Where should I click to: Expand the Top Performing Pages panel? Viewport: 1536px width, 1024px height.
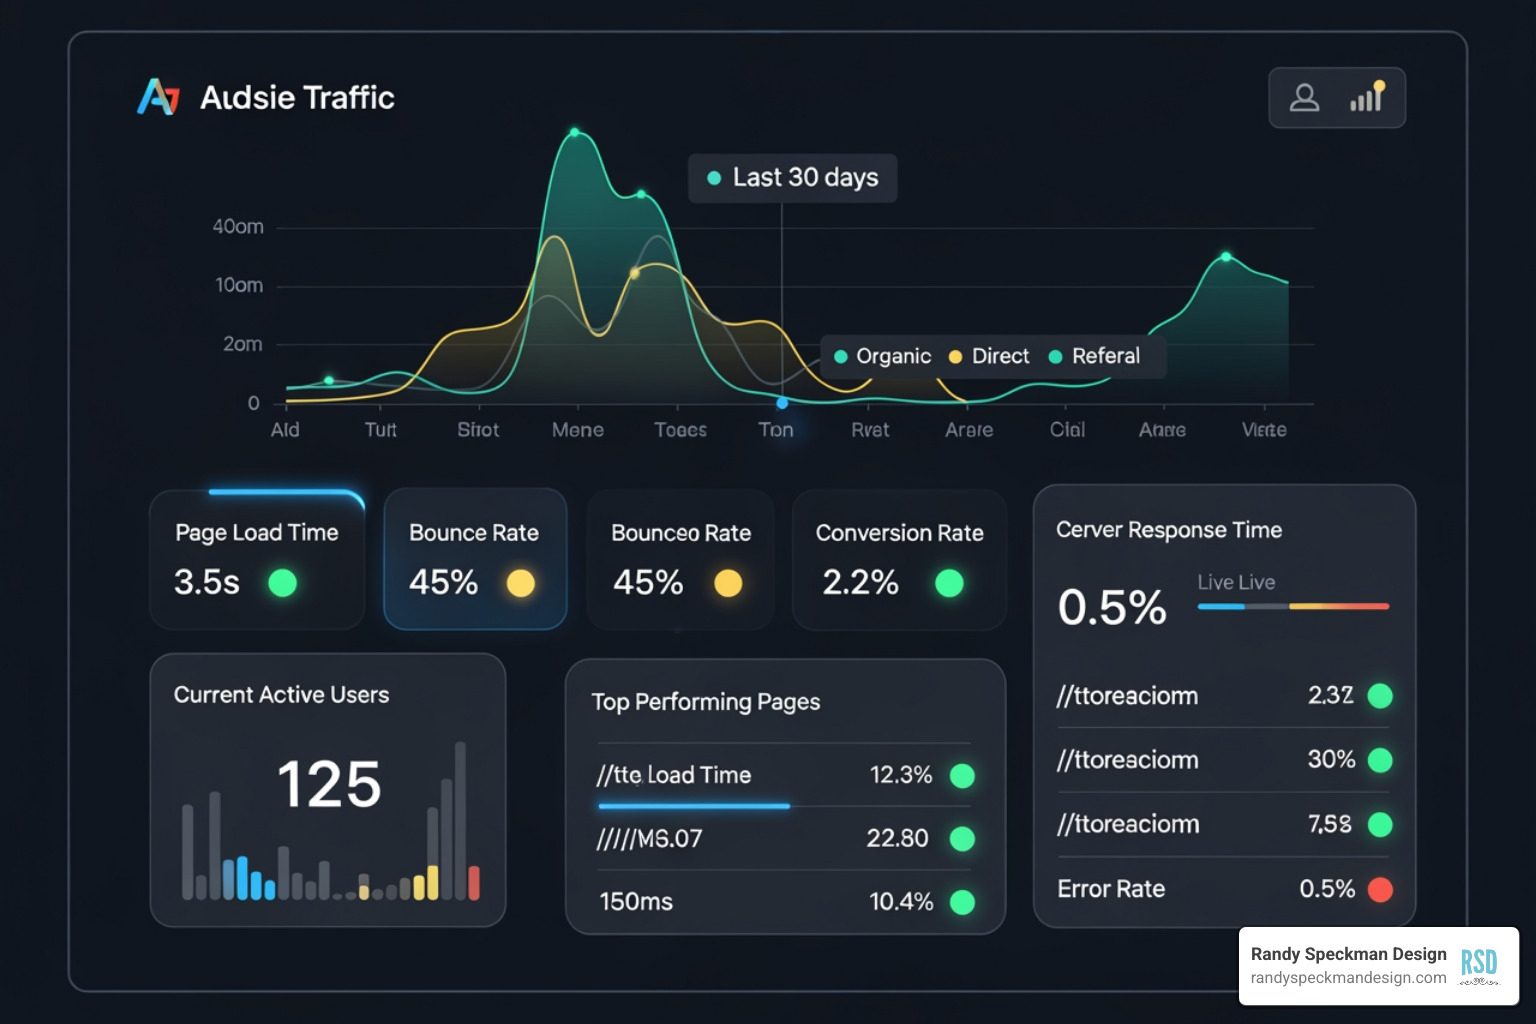click(x=705, y=702)
